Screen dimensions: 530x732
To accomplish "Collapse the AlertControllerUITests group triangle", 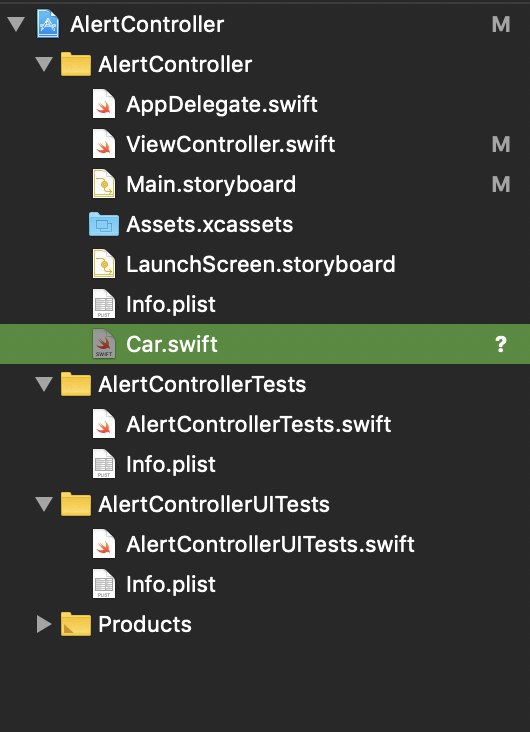I will tap(44, 504).
